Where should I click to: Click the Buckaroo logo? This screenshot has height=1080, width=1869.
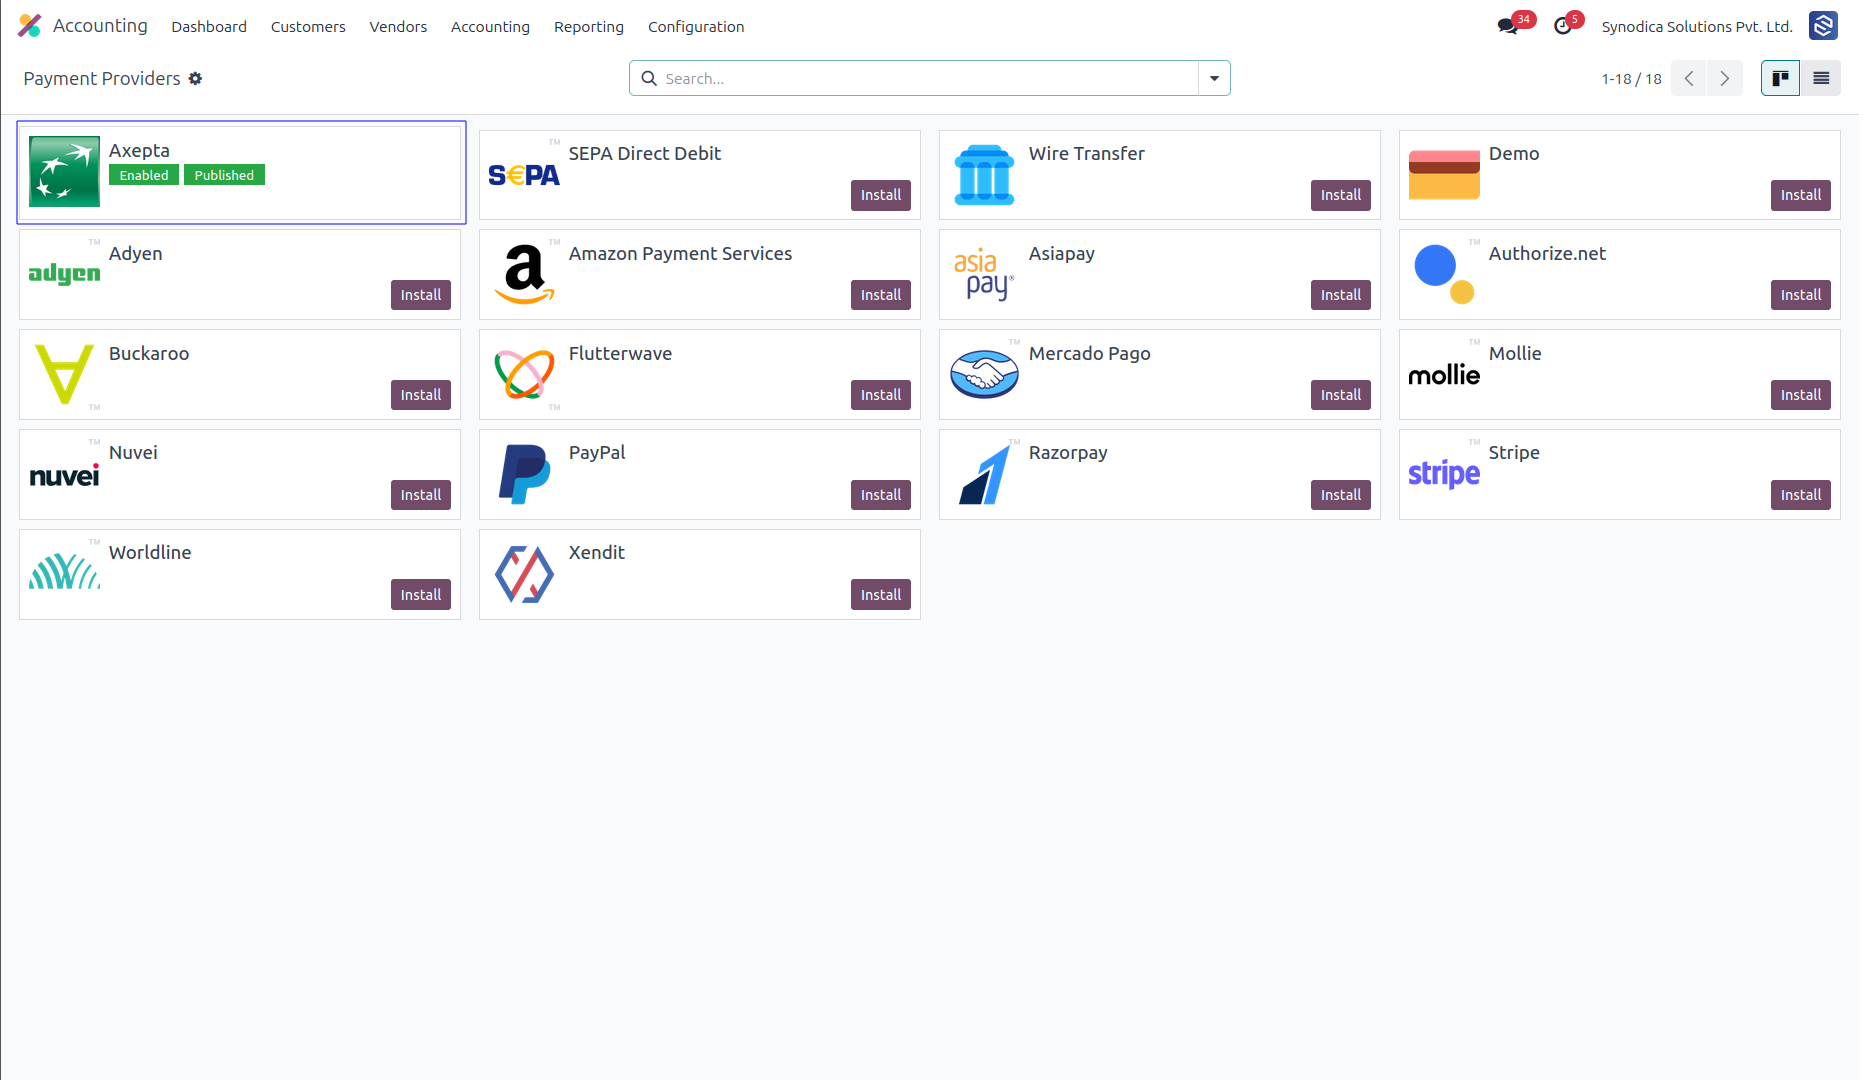[x=64, y=374]
